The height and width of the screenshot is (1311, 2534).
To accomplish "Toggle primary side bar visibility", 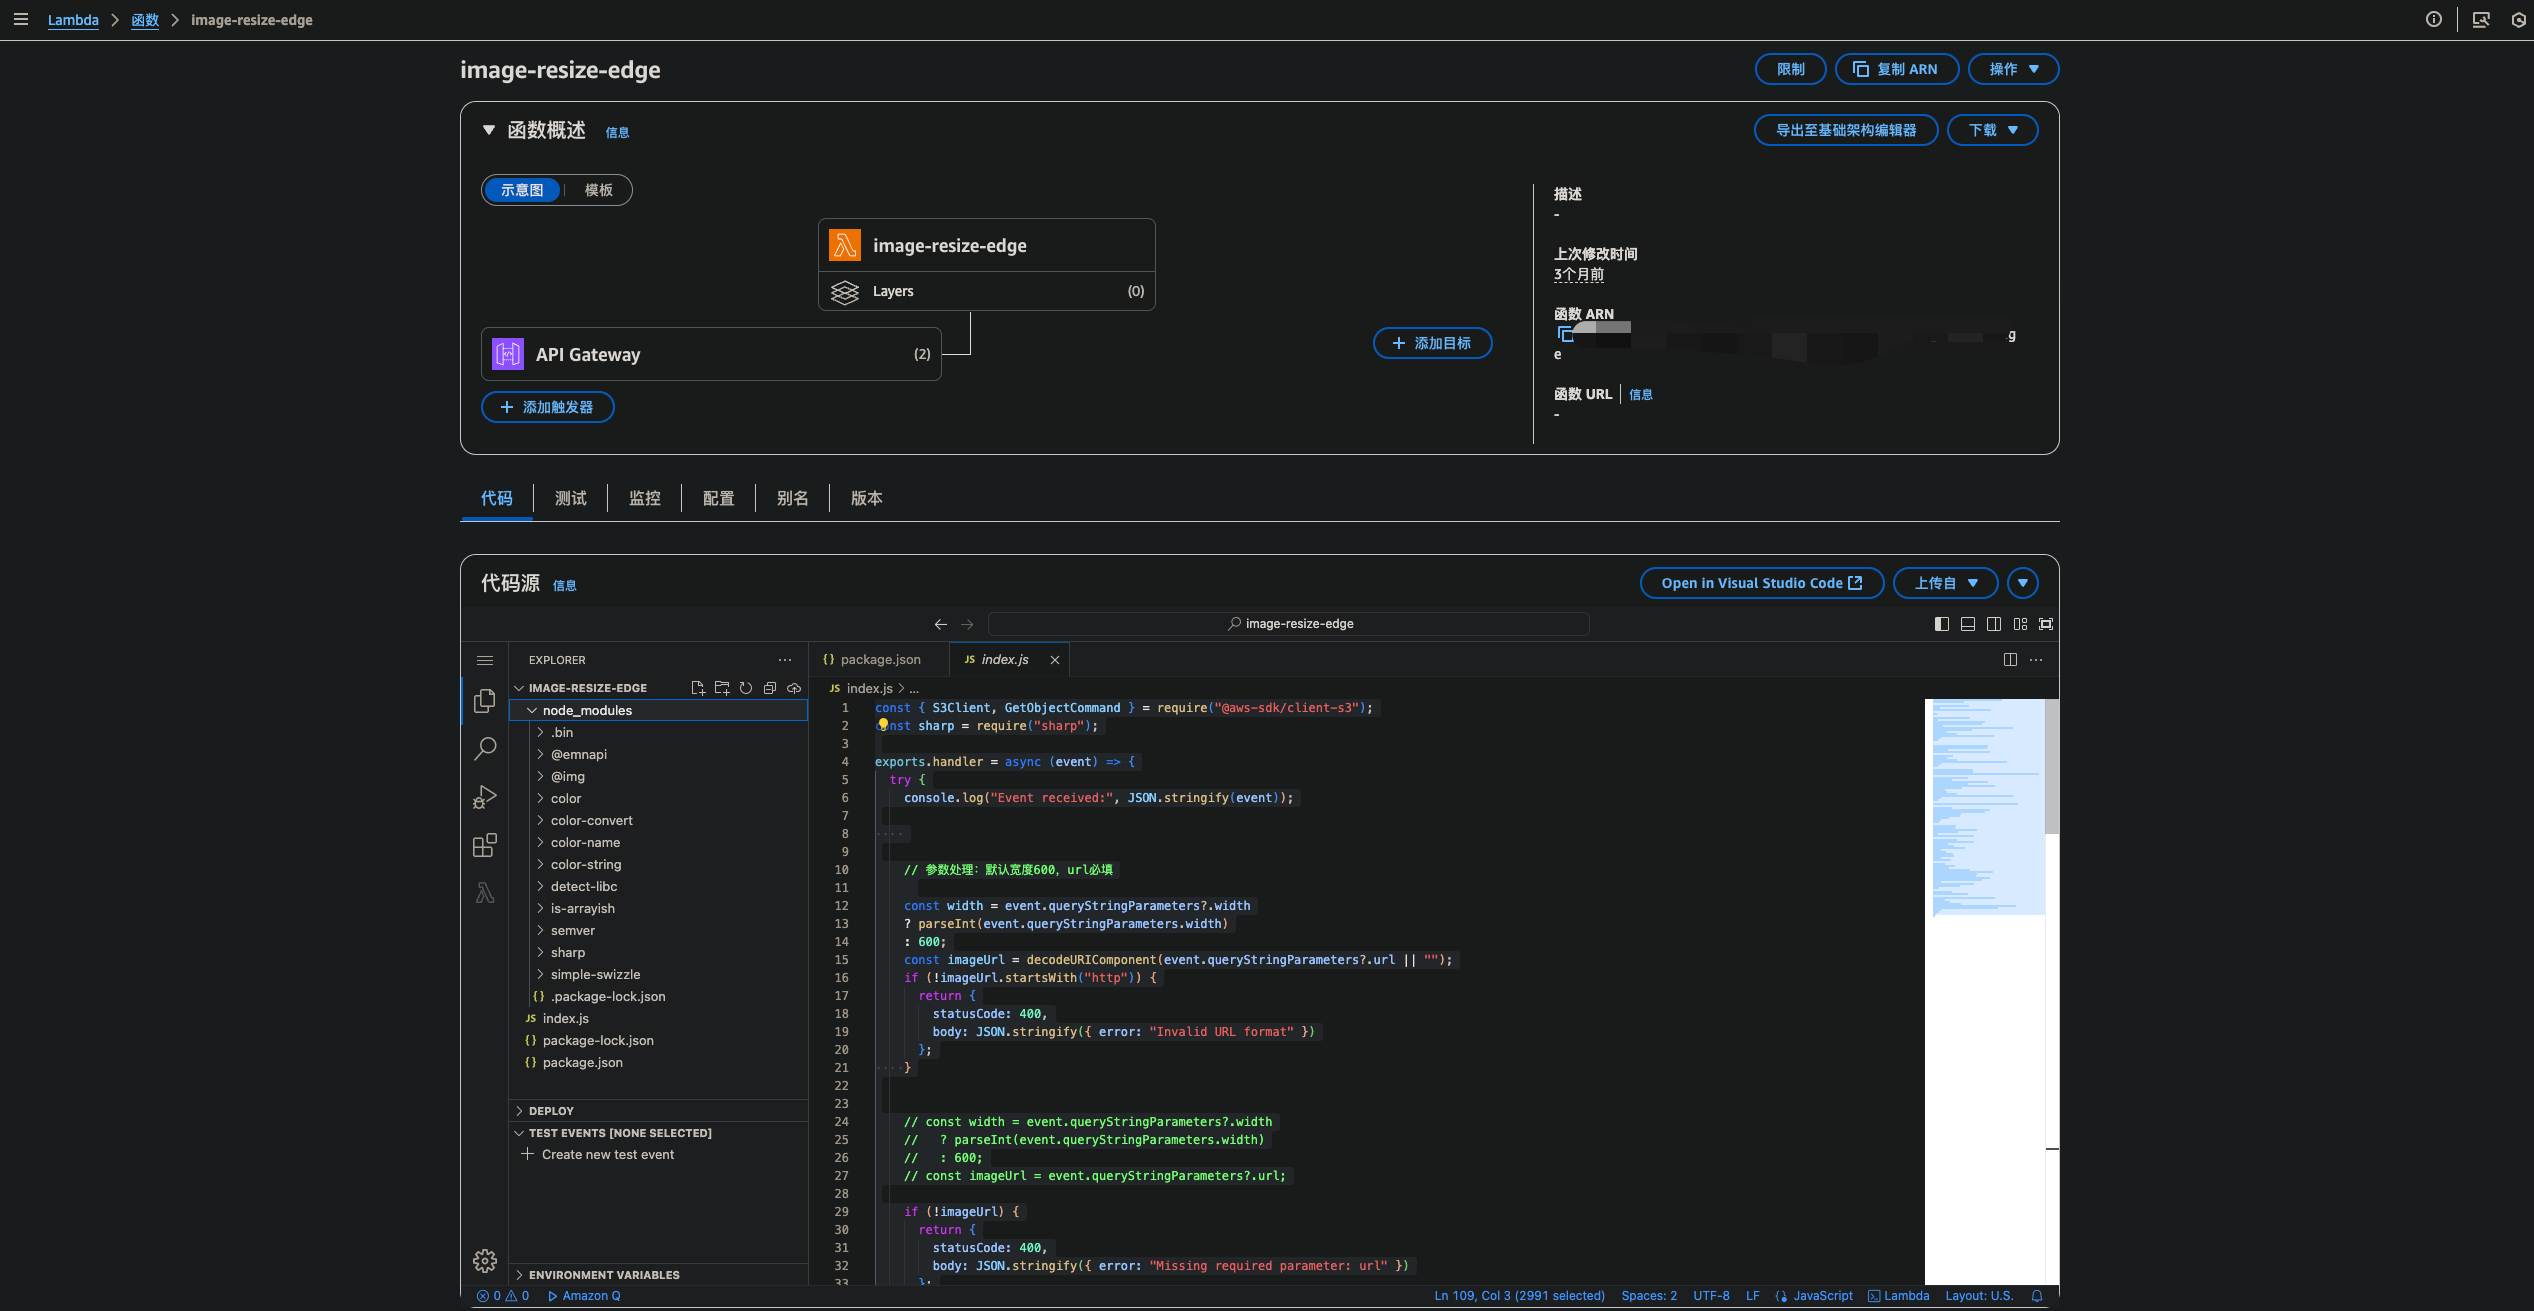I will (x=1942, y=624).
